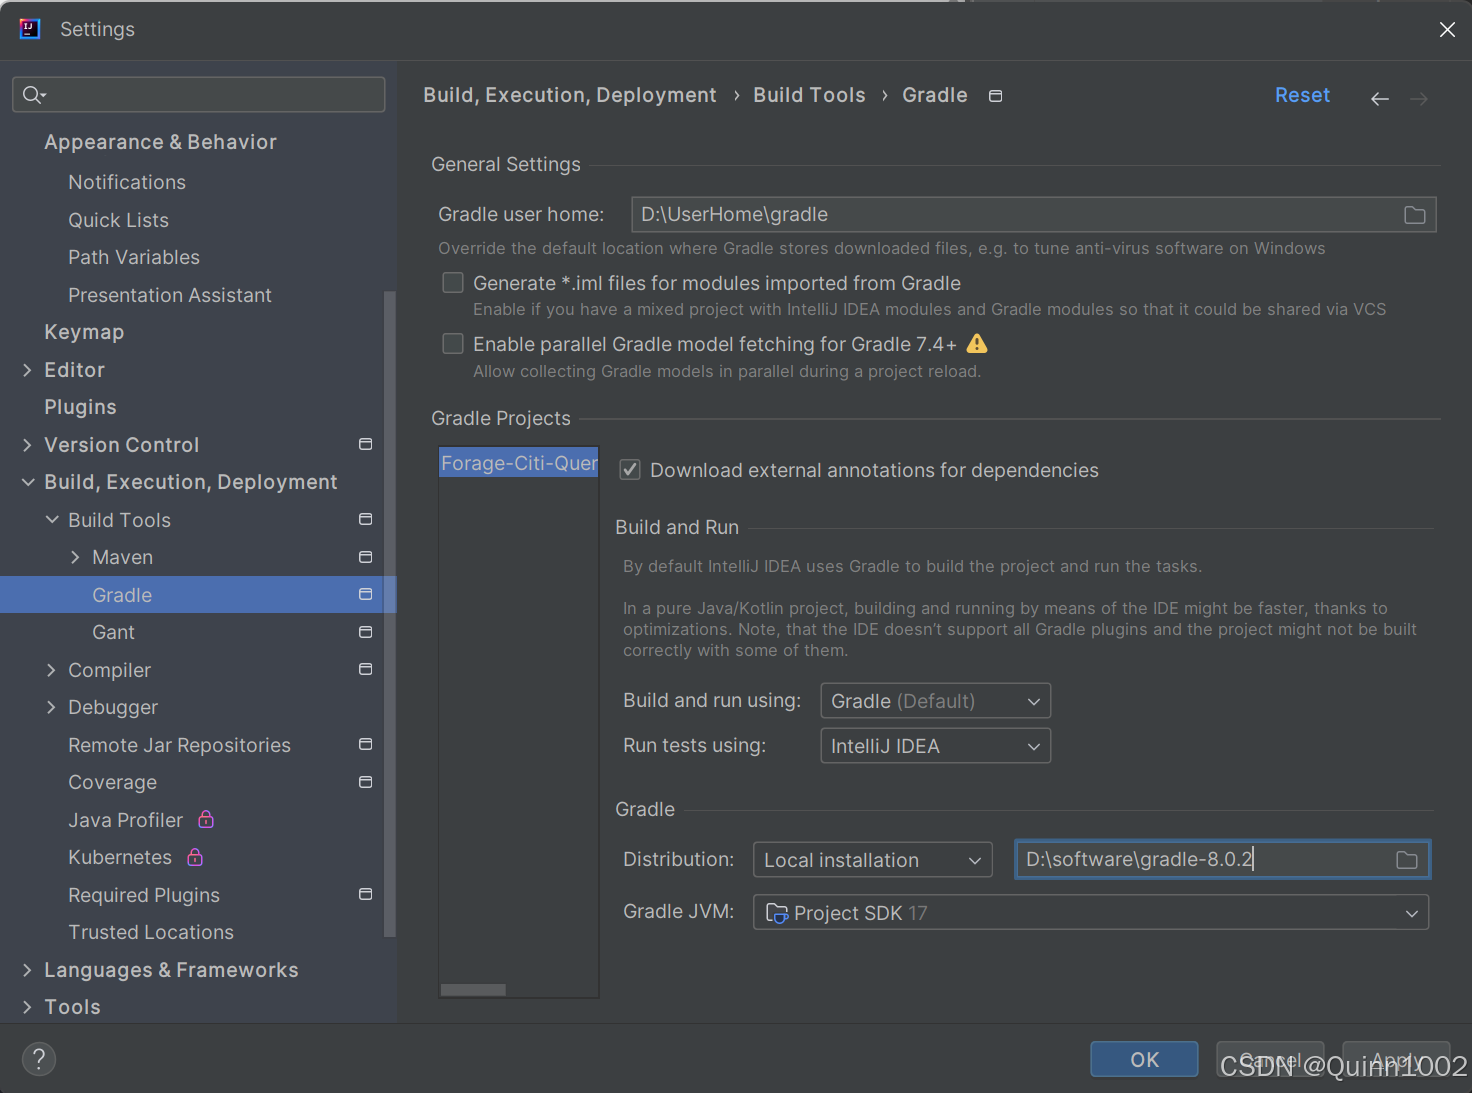Click the warning icon next to parallel fetching
The width and height of the screenshot is (1472, 1093).
977,344
